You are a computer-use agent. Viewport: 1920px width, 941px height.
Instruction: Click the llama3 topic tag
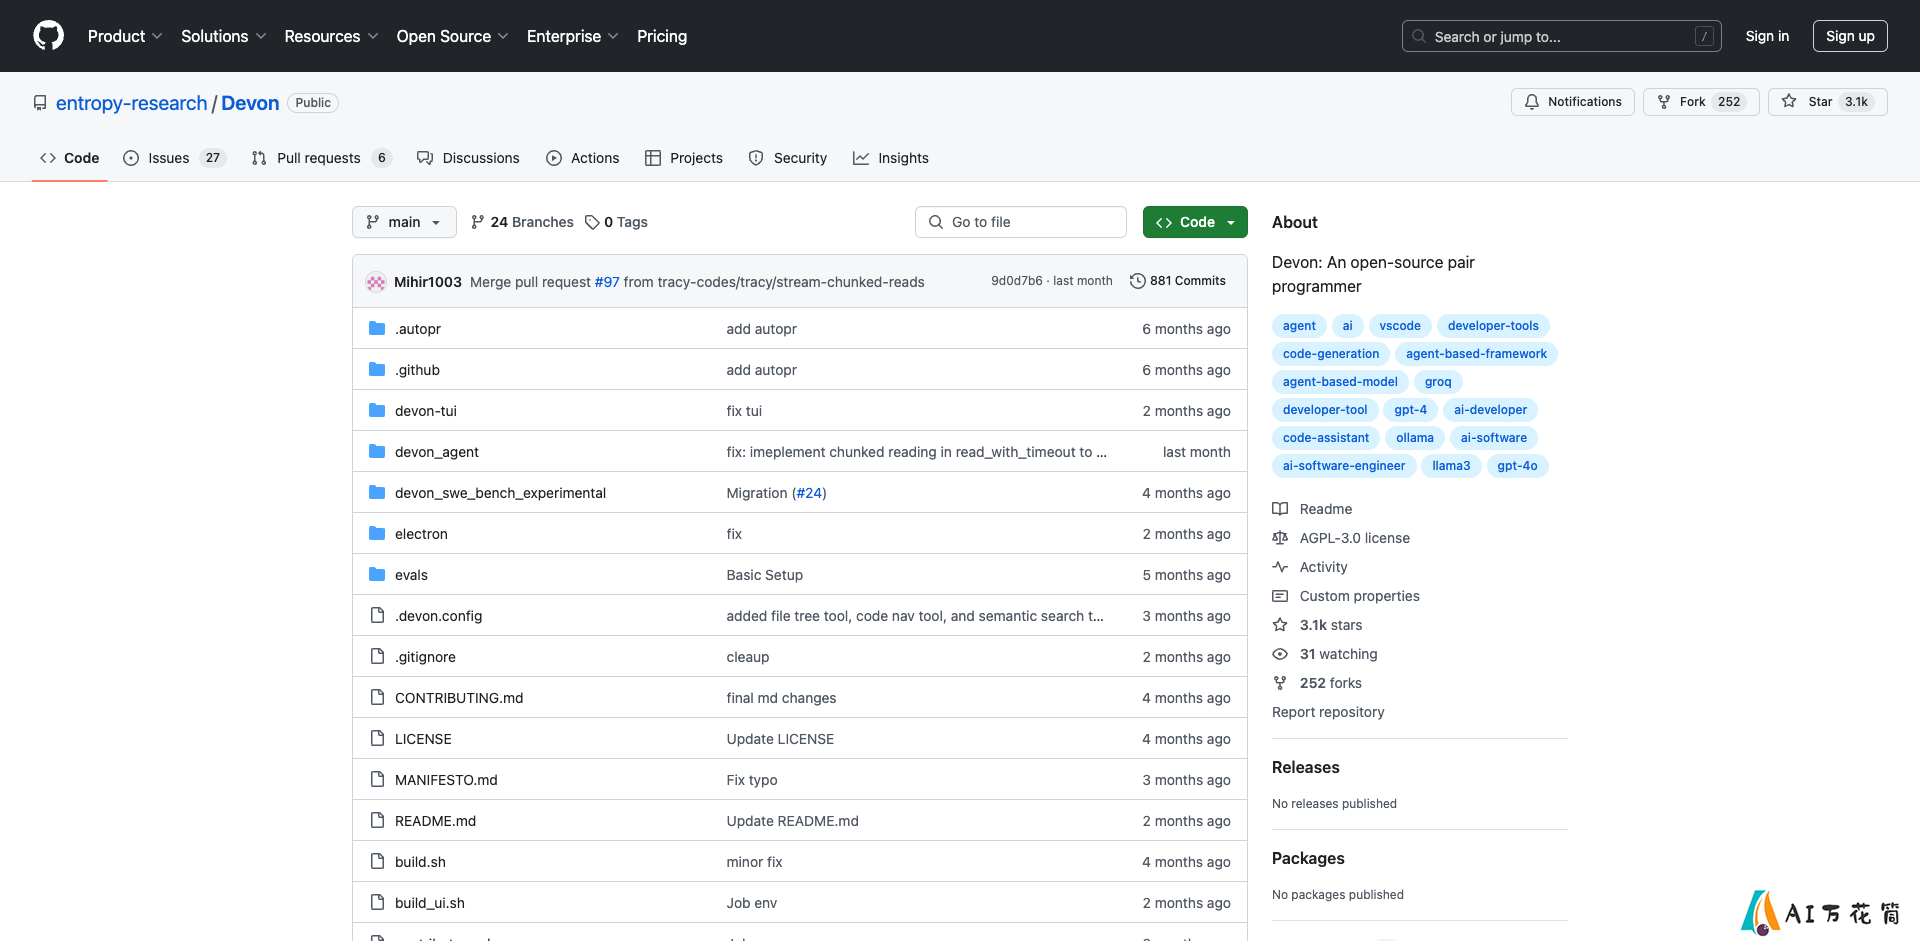point(1451,466)
